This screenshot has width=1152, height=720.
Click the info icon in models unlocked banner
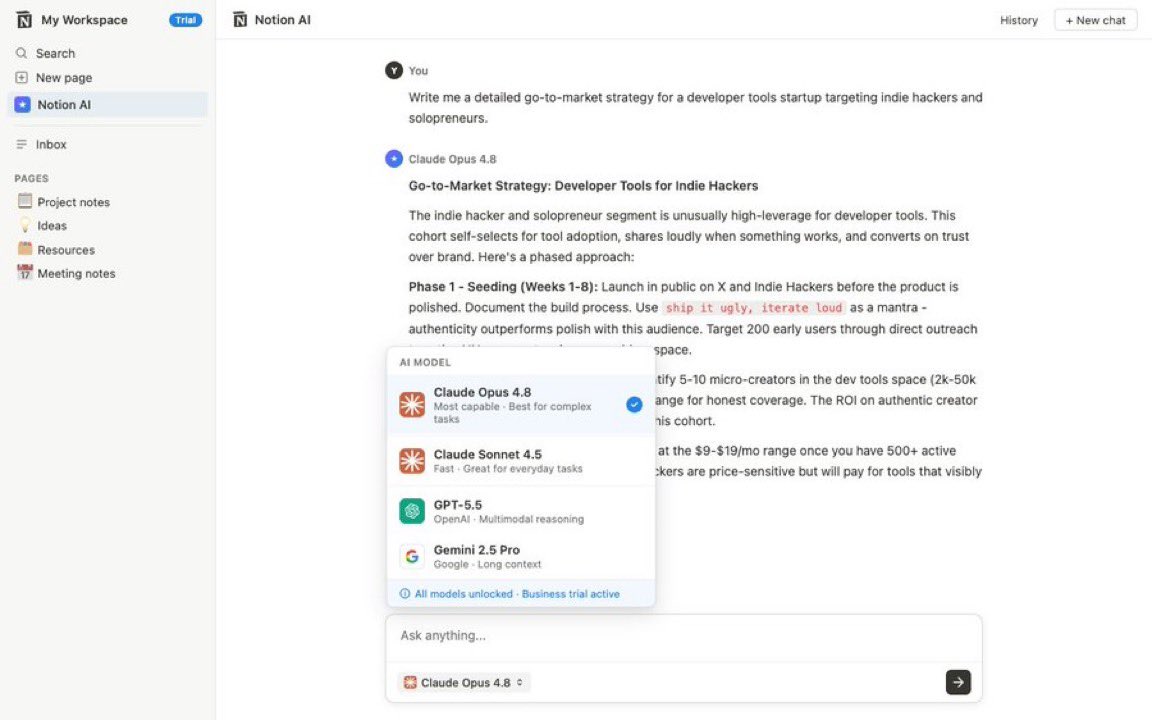405,594
